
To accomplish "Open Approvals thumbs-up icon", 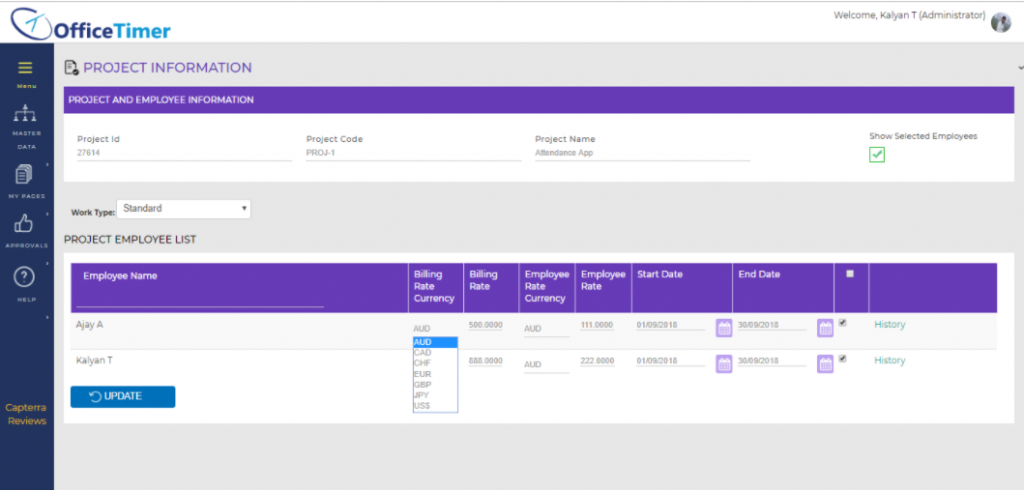I will pyautogui.click(x=24, y=224).
